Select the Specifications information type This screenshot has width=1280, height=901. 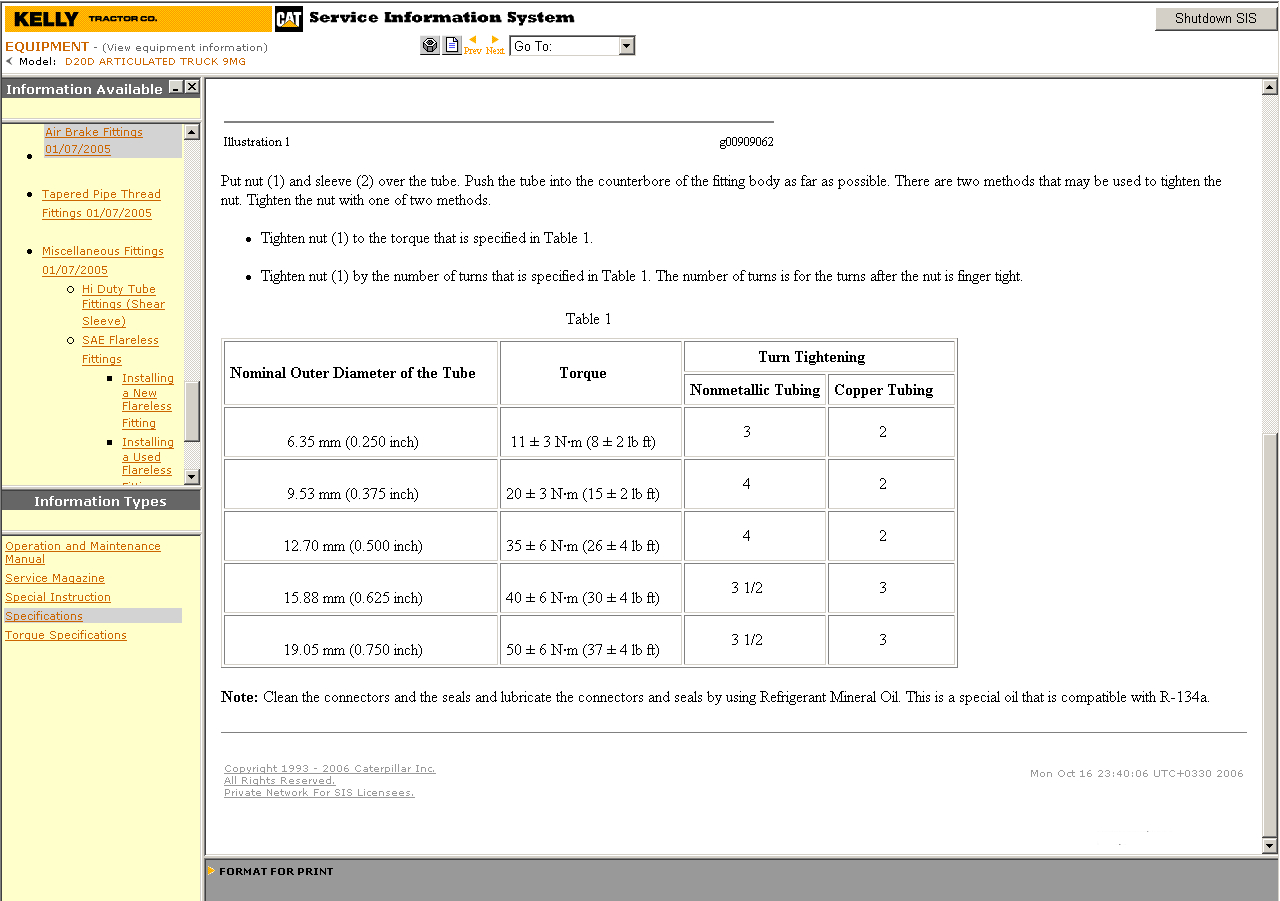click(x=44, y=616)
